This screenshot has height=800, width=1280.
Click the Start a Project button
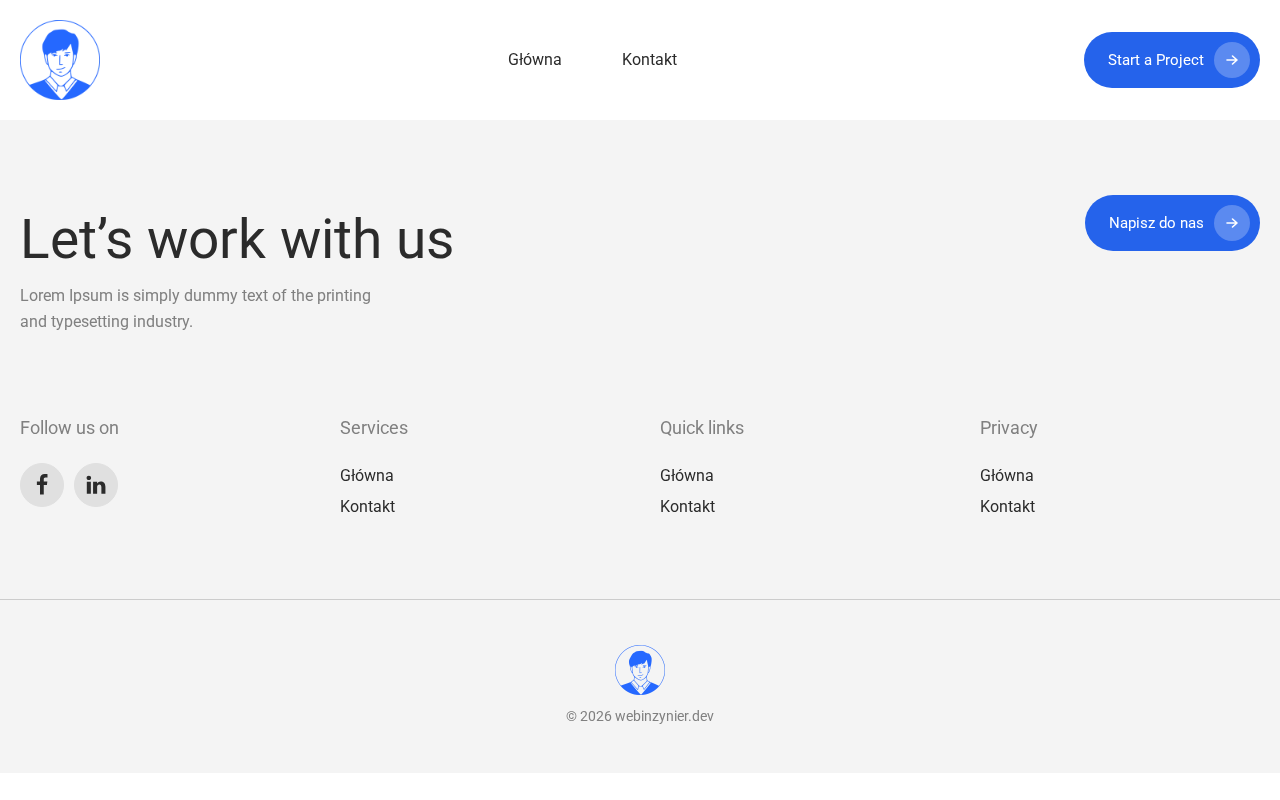point(1172,60)
